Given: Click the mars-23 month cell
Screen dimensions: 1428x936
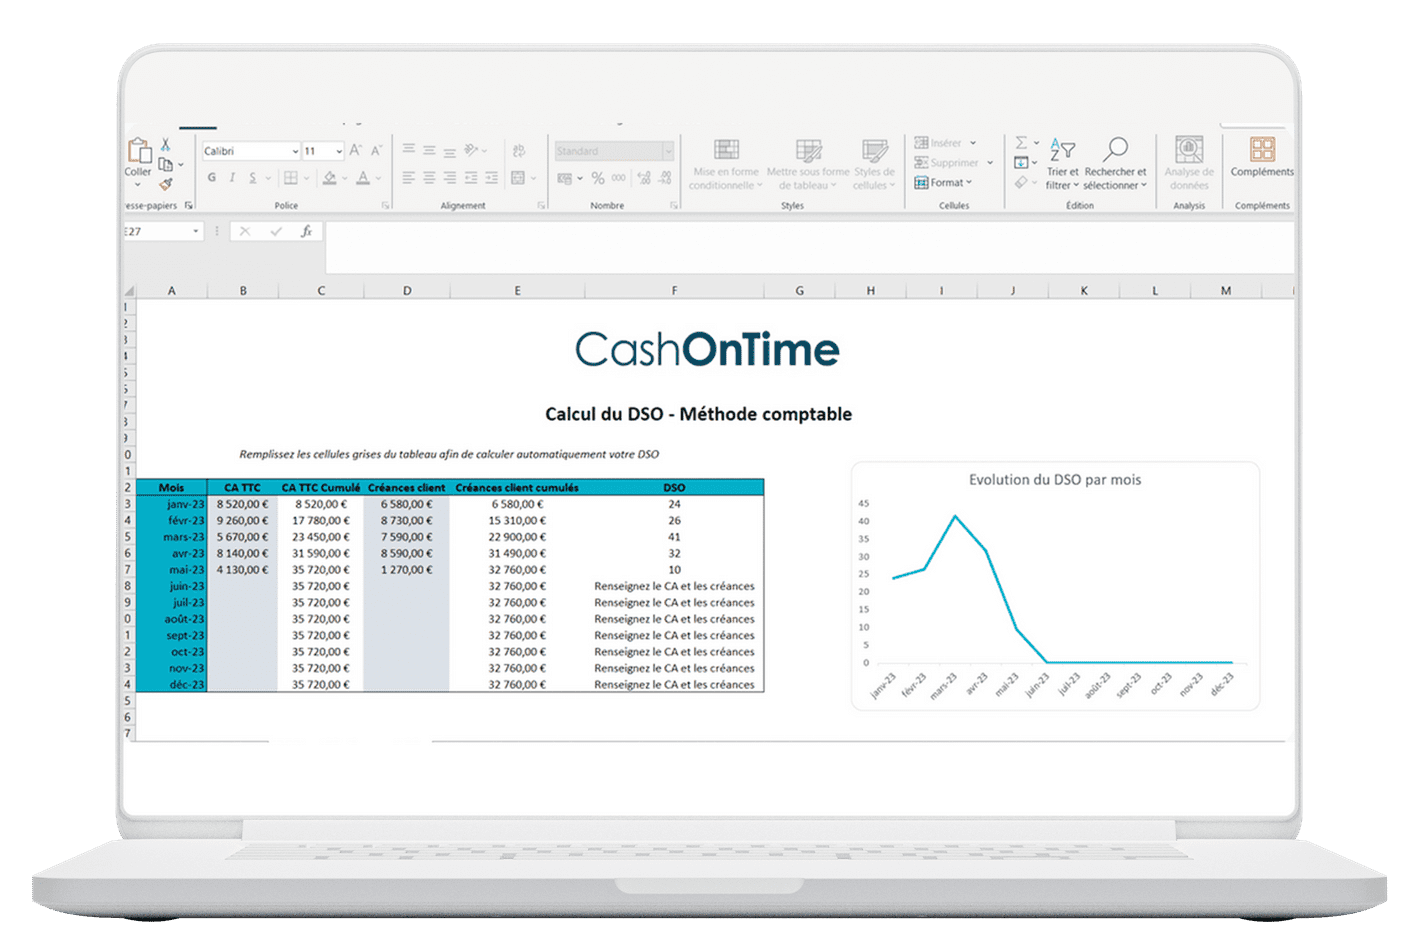Looking at the screenshot, I should (x=171, y=537).
